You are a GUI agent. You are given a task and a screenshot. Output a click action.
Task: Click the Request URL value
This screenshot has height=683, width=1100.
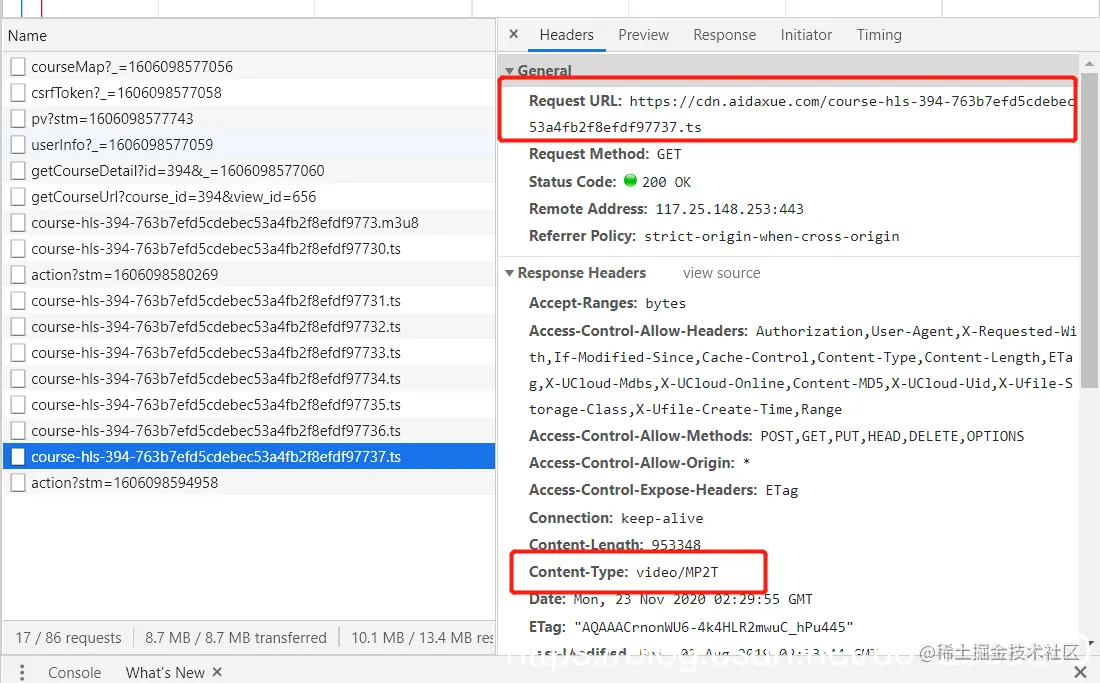click(802, 114)
